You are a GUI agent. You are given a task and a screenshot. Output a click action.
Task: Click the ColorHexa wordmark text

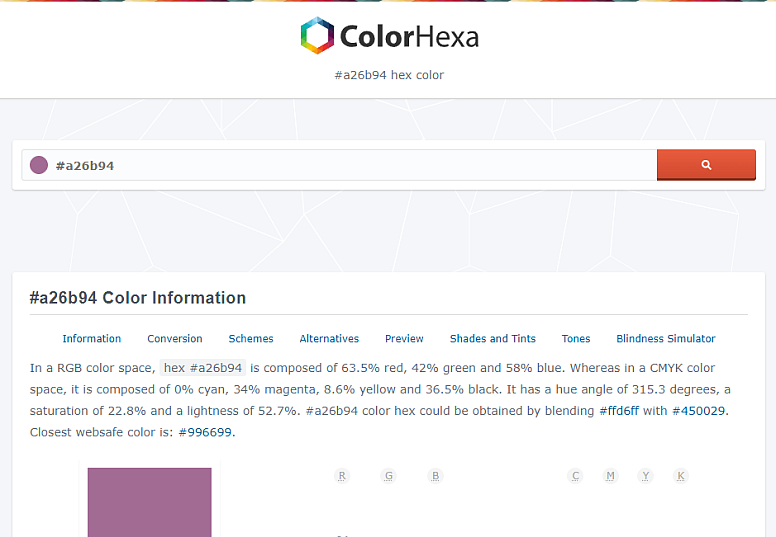pos(409,37)
